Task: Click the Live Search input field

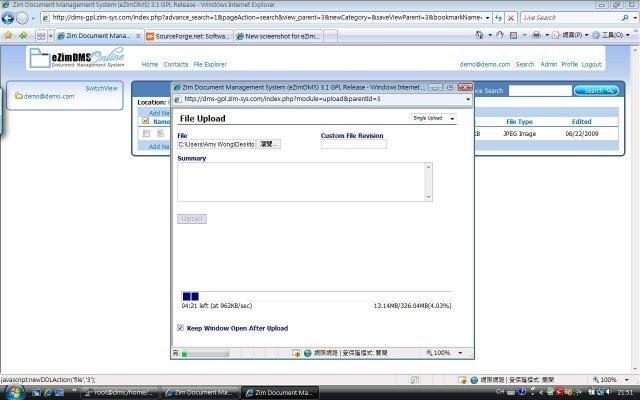Action: click(571, 18)
